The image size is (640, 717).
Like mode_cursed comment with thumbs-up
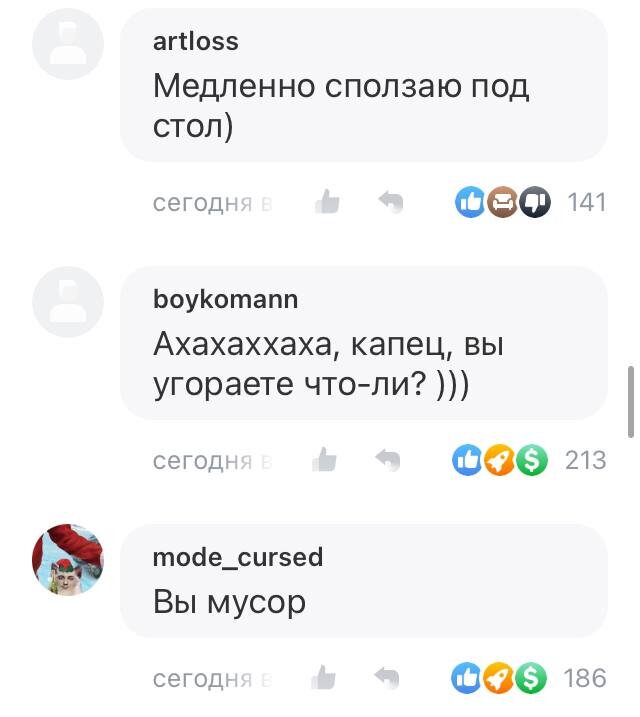324,677
